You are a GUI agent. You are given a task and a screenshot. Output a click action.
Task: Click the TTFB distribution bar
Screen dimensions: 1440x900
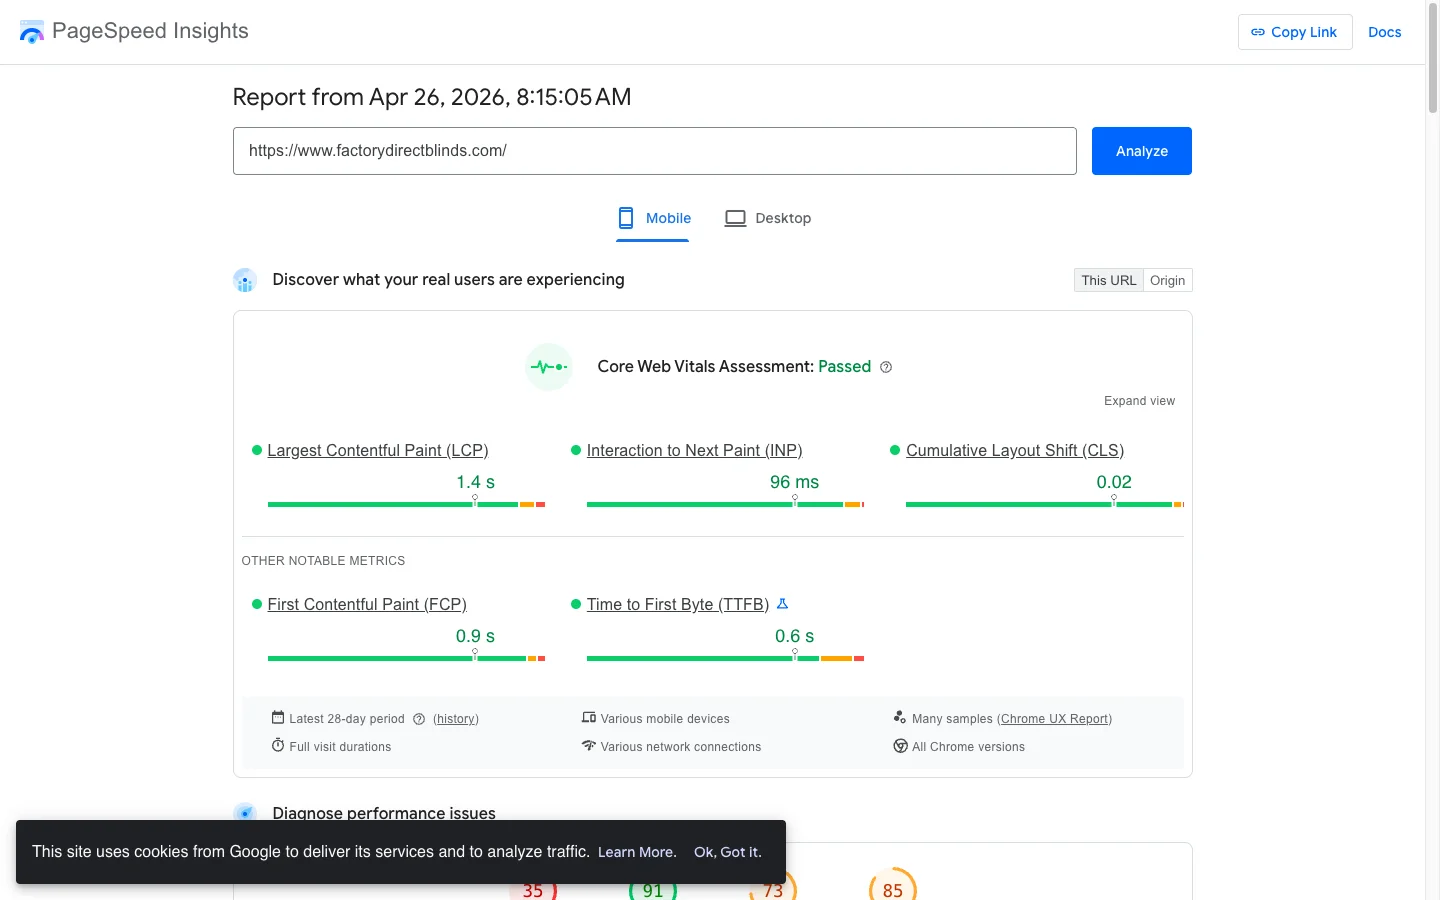(x=725, y=659)
